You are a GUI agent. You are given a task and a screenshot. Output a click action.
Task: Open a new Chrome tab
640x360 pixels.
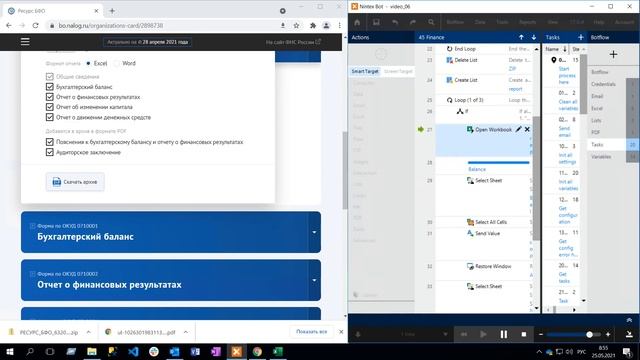tap(112, 11)
